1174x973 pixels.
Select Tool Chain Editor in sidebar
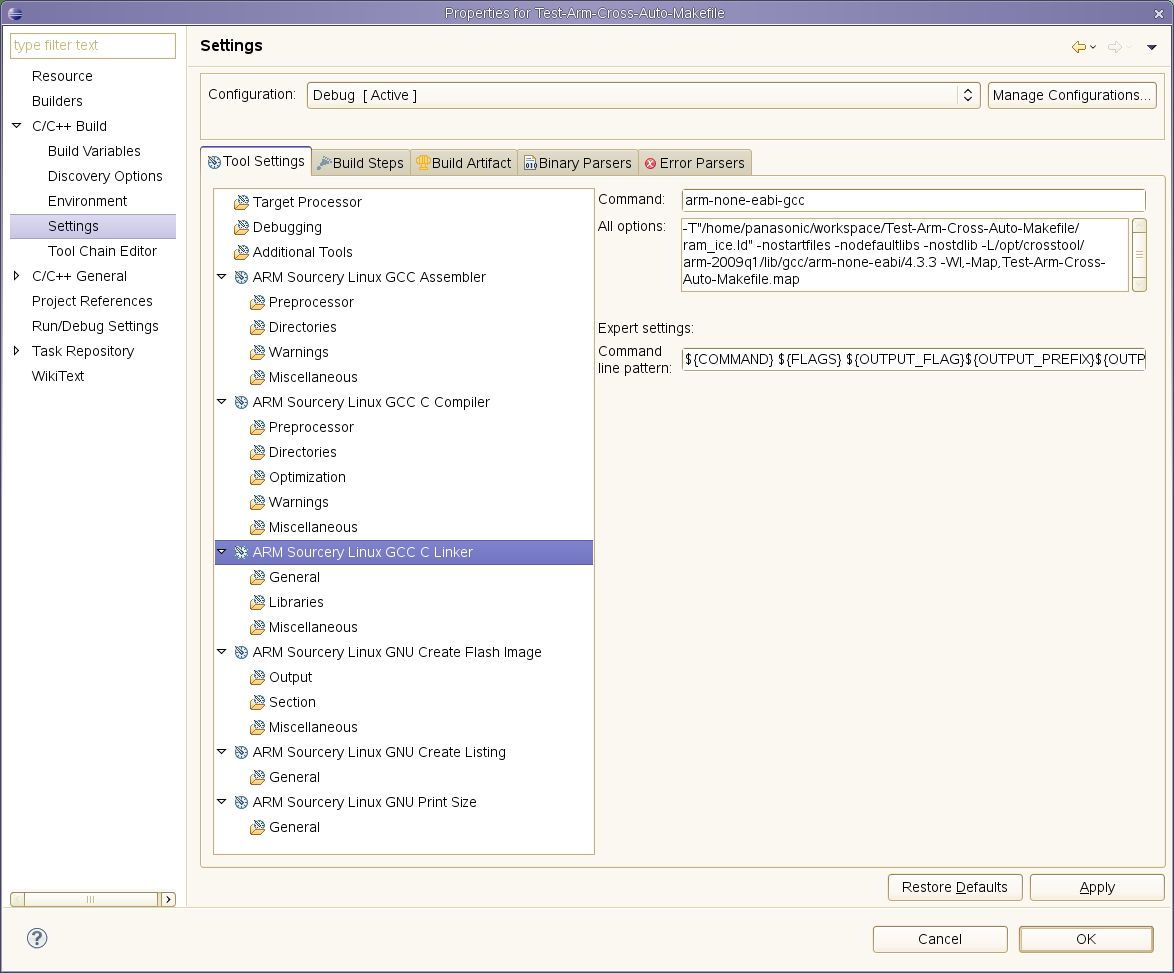pyautogui.click(x=103, y=251)
